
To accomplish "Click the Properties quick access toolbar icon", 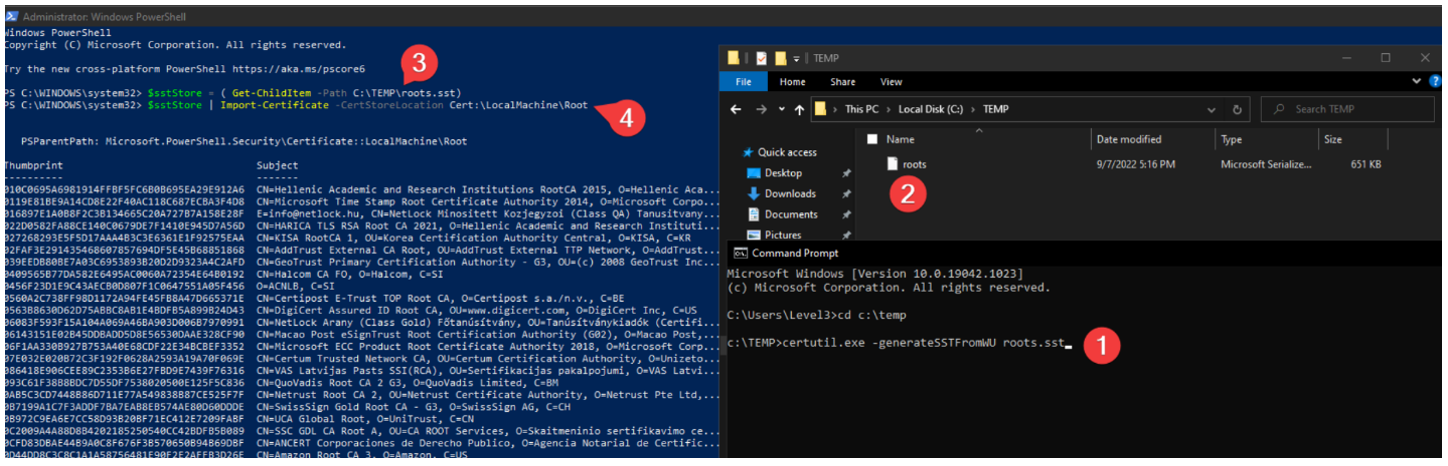I will click(x=759, y=58).
